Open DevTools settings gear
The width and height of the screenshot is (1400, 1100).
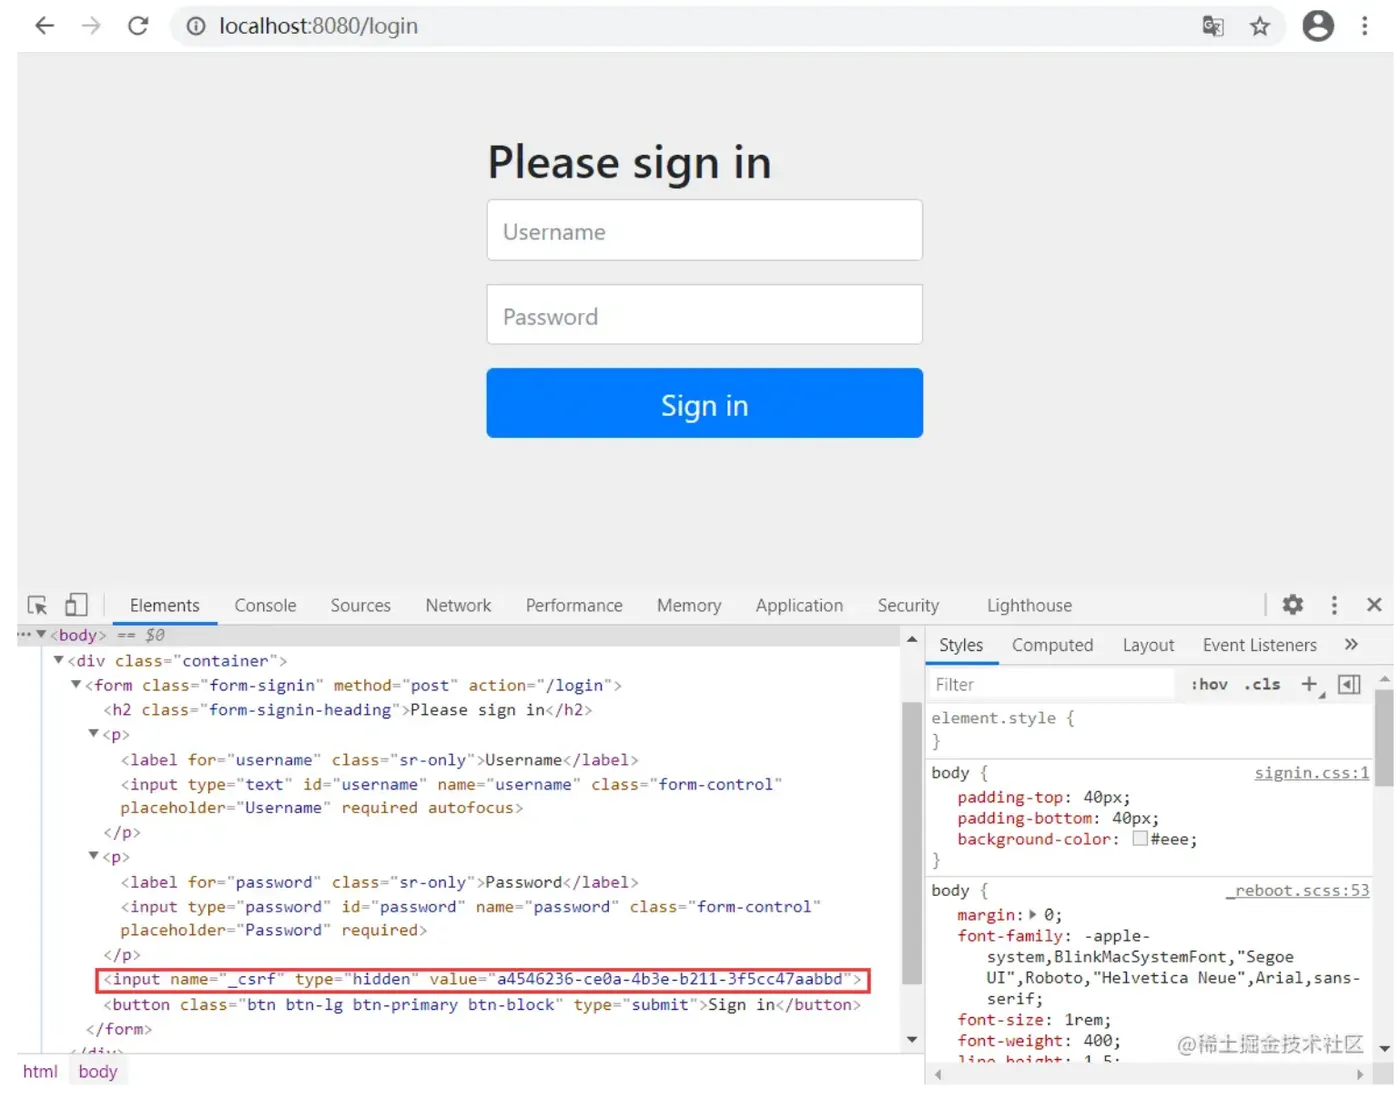(1293, 605)
